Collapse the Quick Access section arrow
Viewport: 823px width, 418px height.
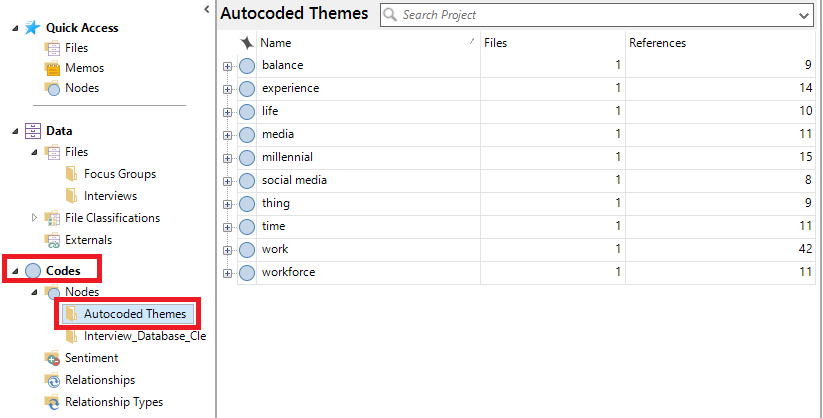point(15,28)
